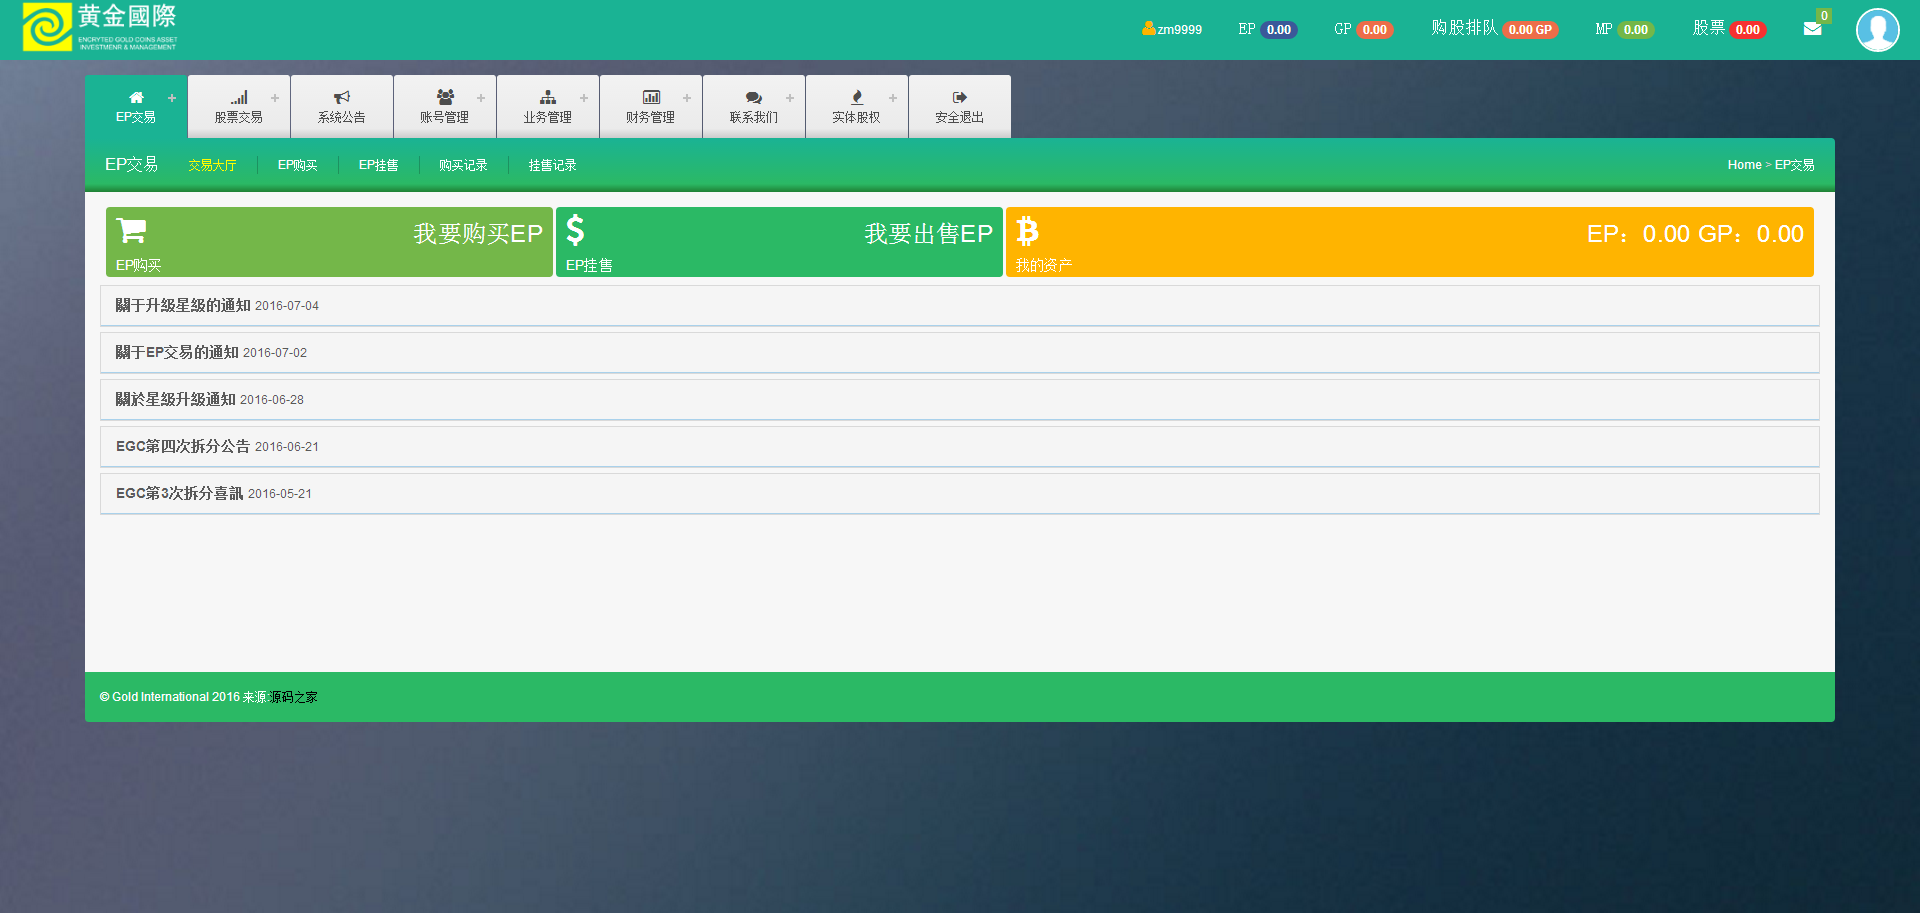Select the 挂售记录 sub-tab
The height and width of the screenshot is (913, 1920).
point(553,165)
